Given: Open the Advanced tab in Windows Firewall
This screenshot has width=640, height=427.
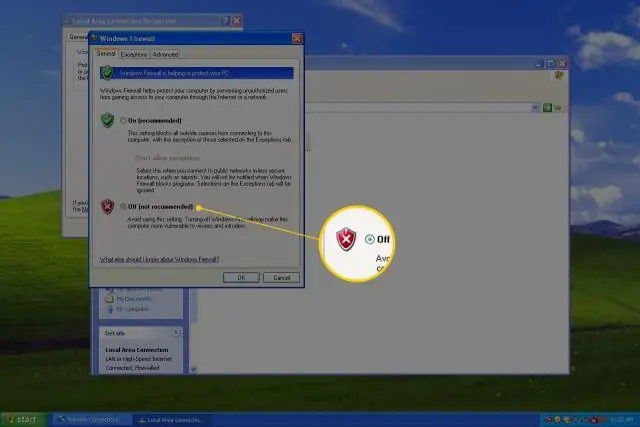Looking at the screenshot, I should [166, 54].
